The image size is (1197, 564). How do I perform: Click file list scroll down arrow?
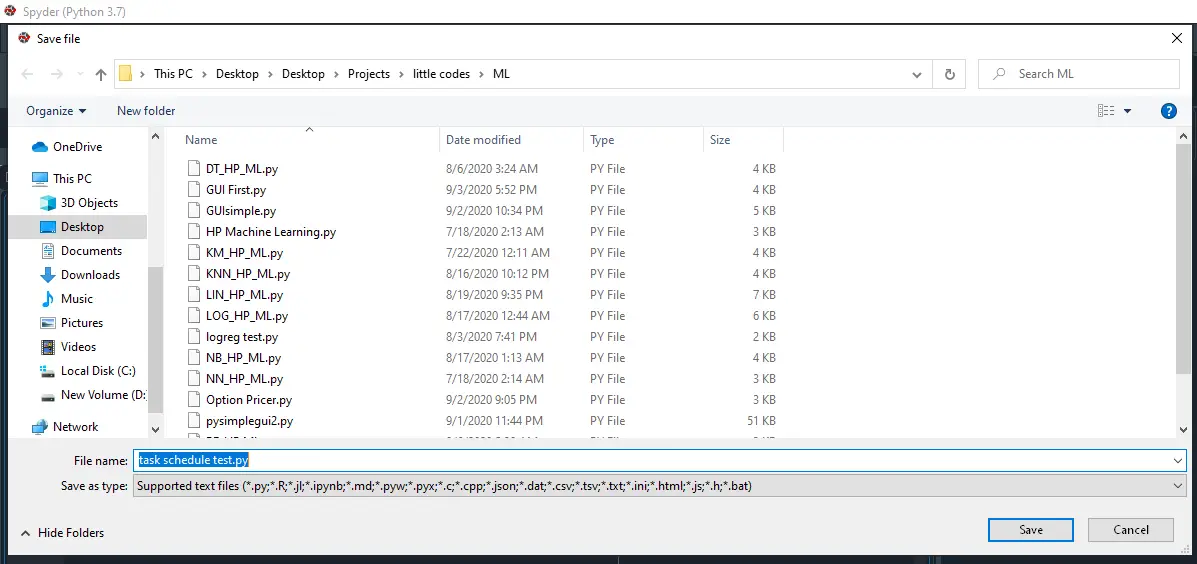1182,430
